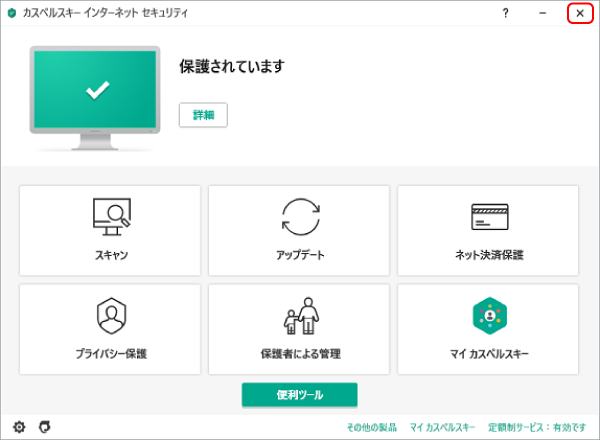This screenshot has height=441, width=600.
Task: Close the Kaspersky window with X
Action: tap(580, 13)
